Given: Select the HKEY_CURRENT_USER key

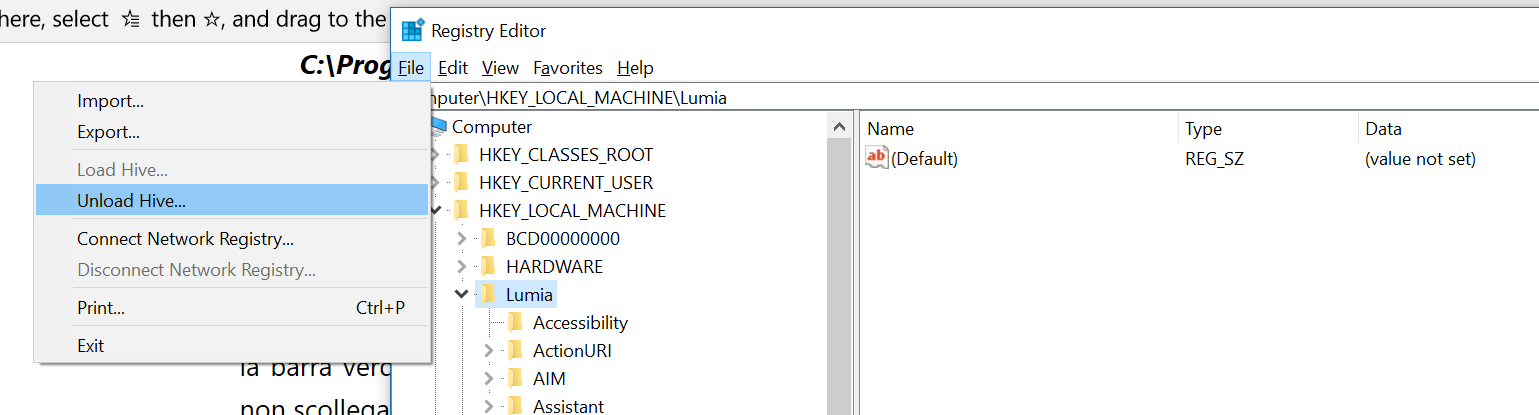Looking at the screenshot, I should (565, 182).
